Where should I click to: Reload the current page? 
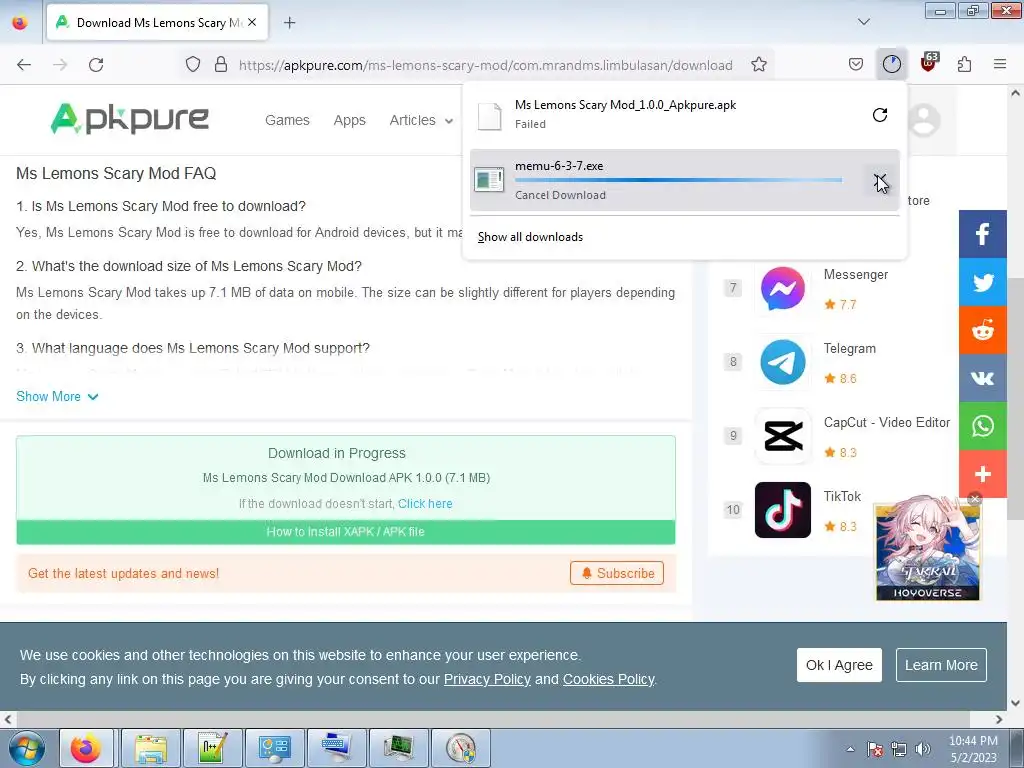pyautogui.click(x=96, y=65)
